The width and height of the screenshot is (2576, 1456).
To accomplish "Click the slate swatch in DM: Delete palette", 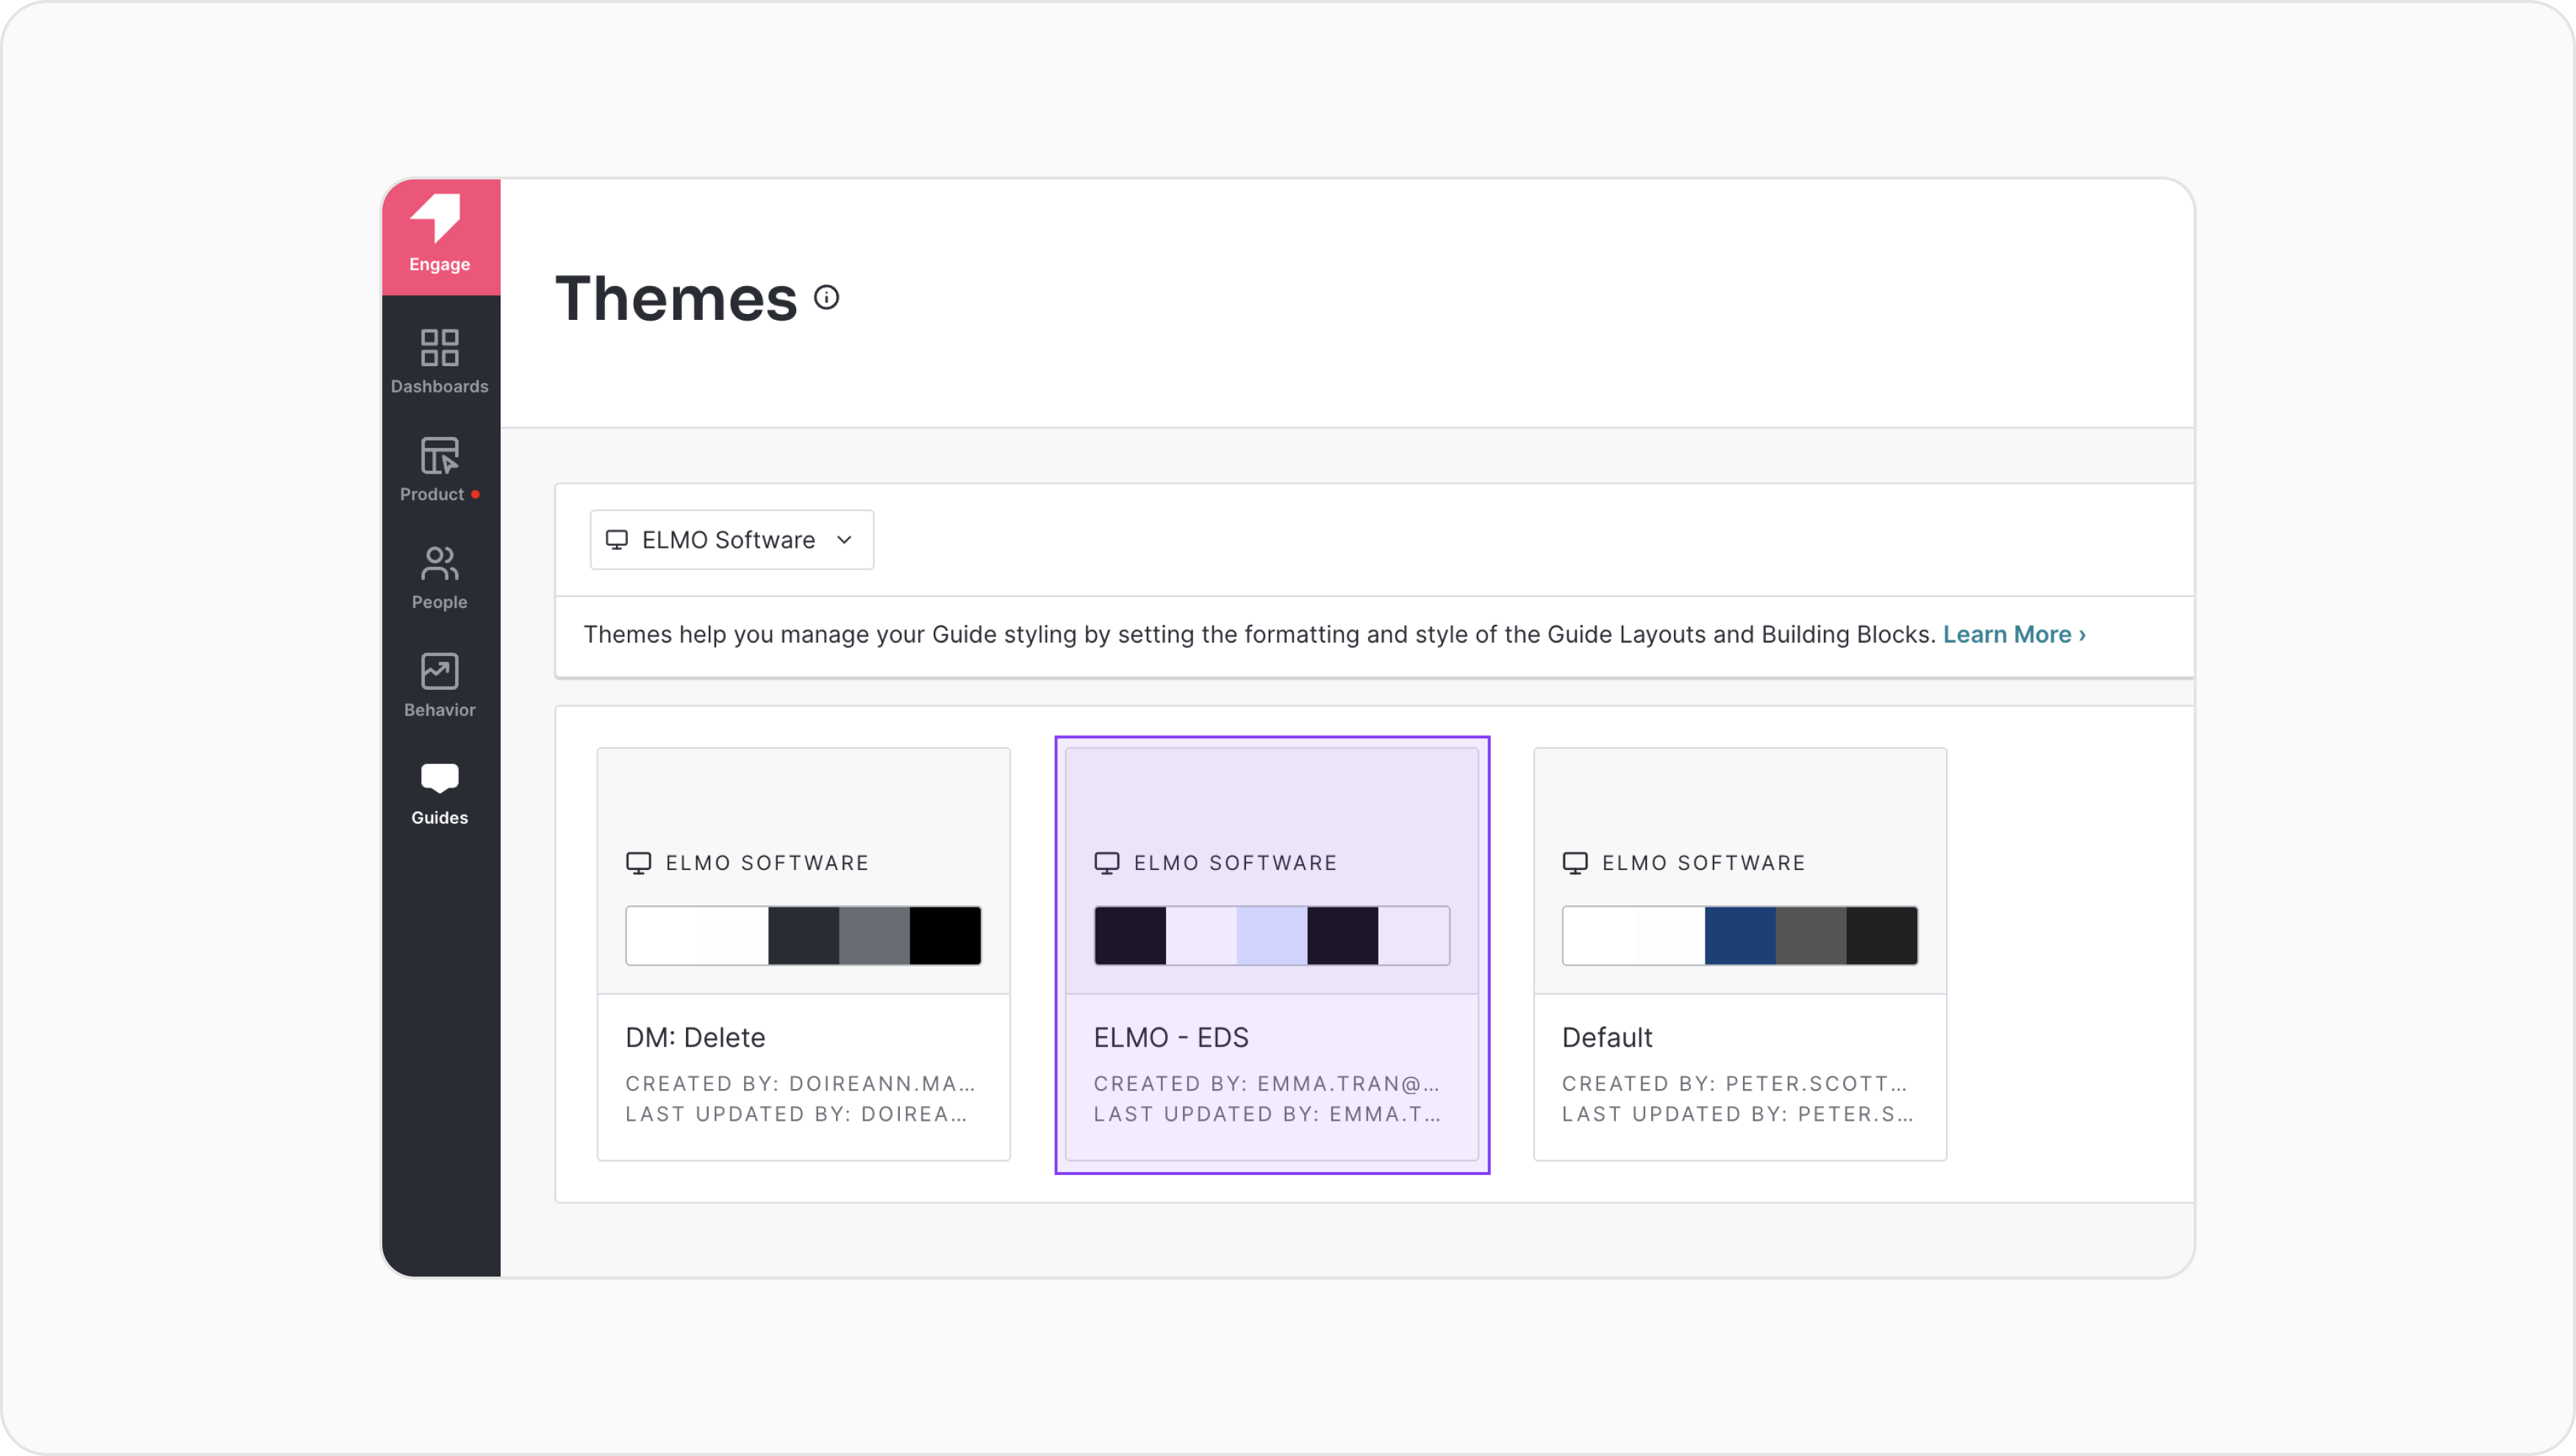I will click(x=803, y=935).
